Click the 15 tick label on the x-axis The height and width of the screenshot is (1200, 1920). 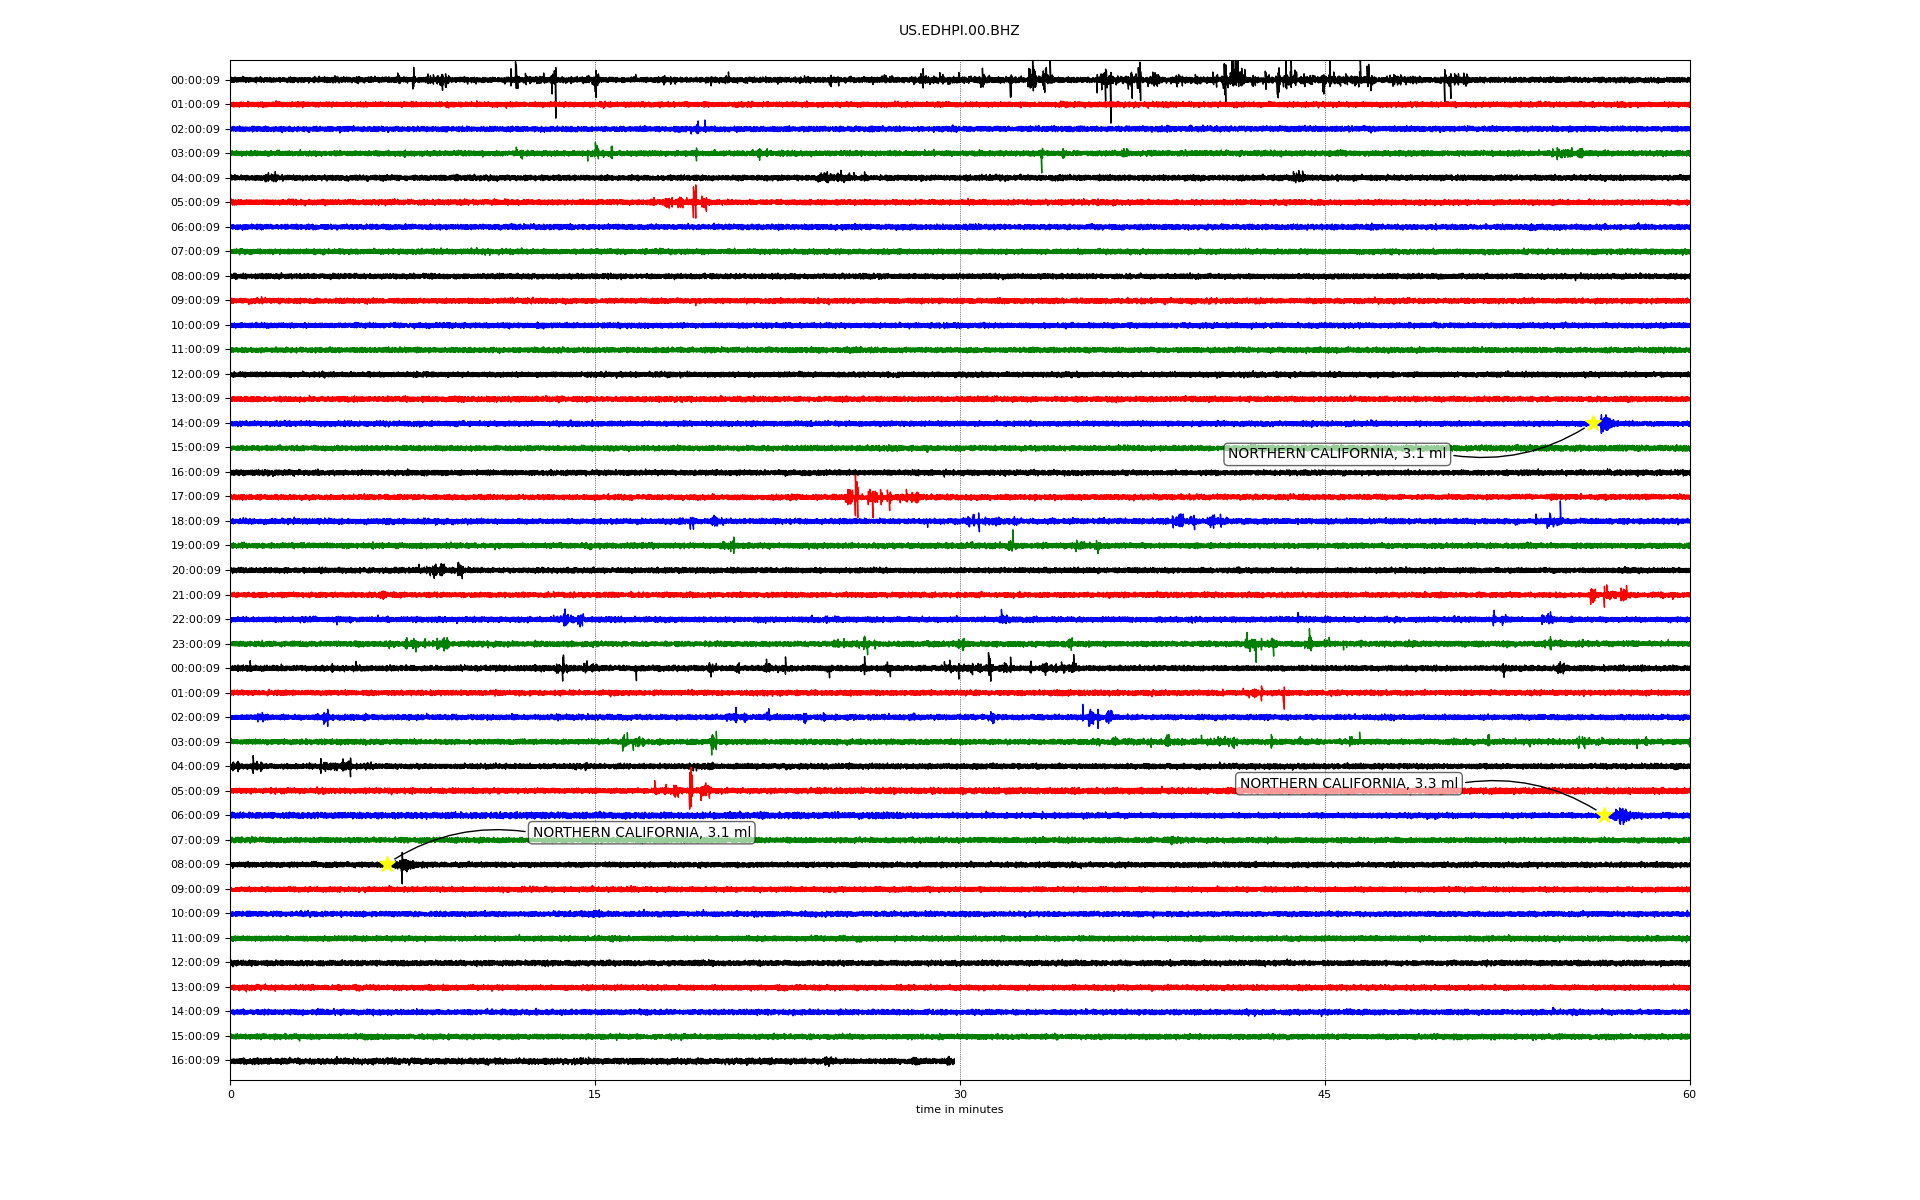tap(595, 1094)
